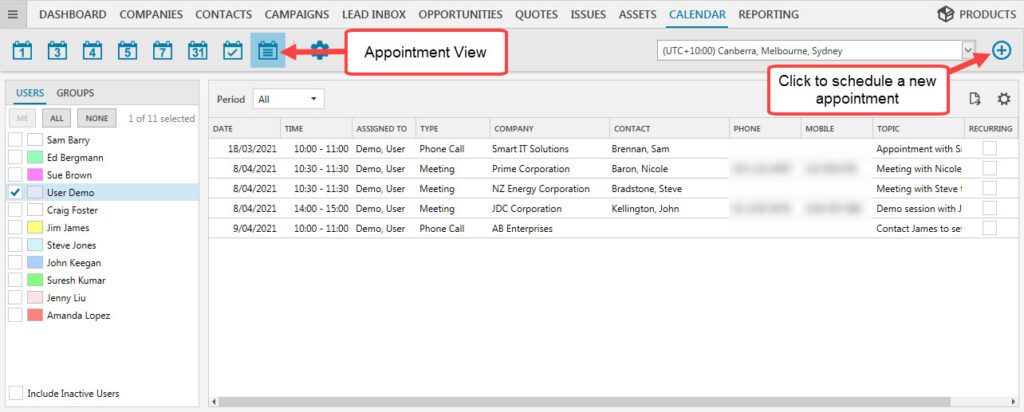The width and height of the screenshot is (1024, 412).
Task: Open the task view calendar icon with checkmark
Action: [232, 50]
